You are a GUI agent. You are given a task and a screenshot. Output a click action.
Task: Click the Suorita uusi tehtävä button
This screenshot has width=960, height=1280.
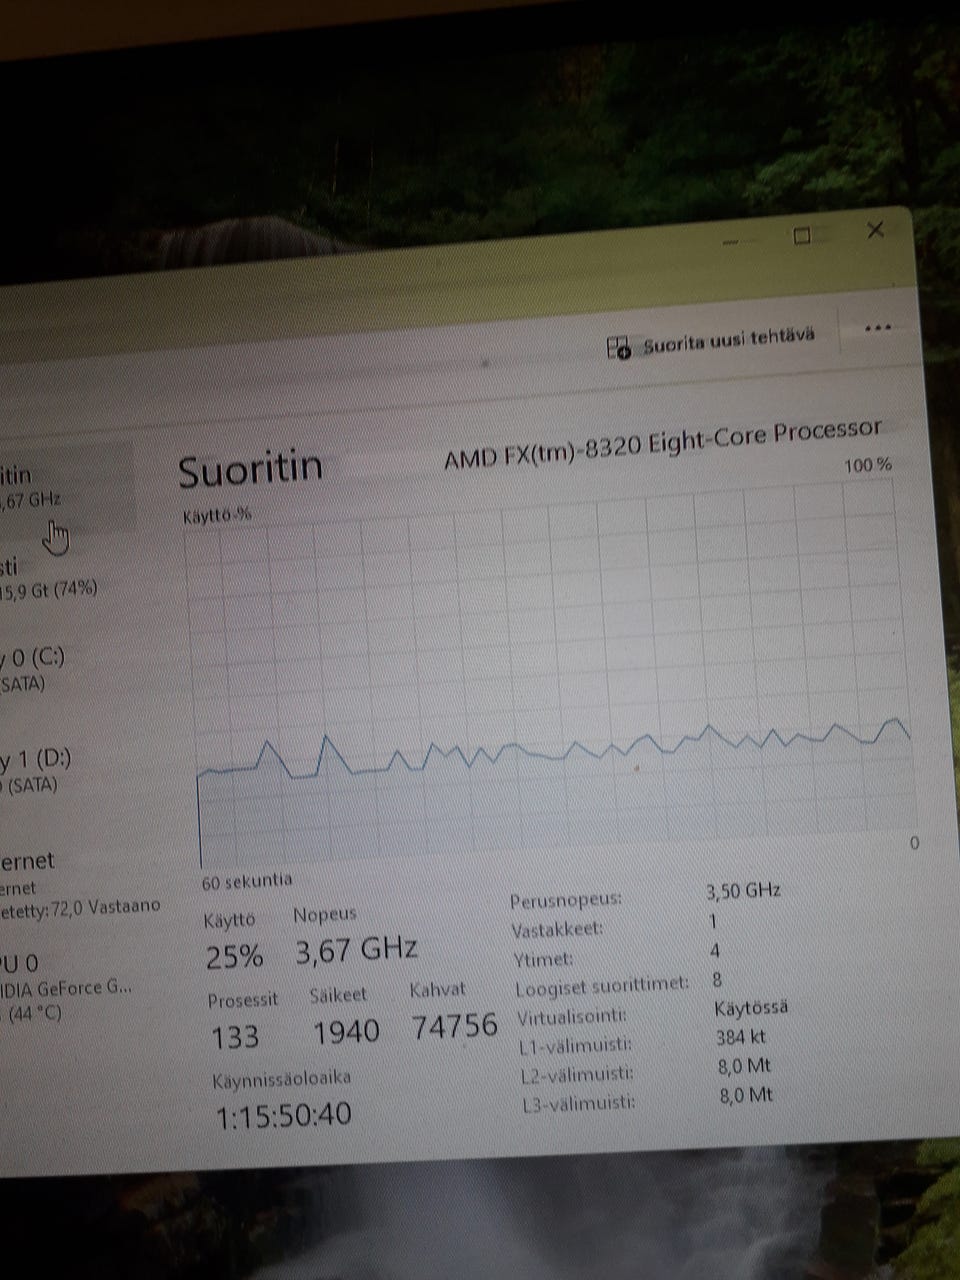pyautogui.click(x=711, y=342)
